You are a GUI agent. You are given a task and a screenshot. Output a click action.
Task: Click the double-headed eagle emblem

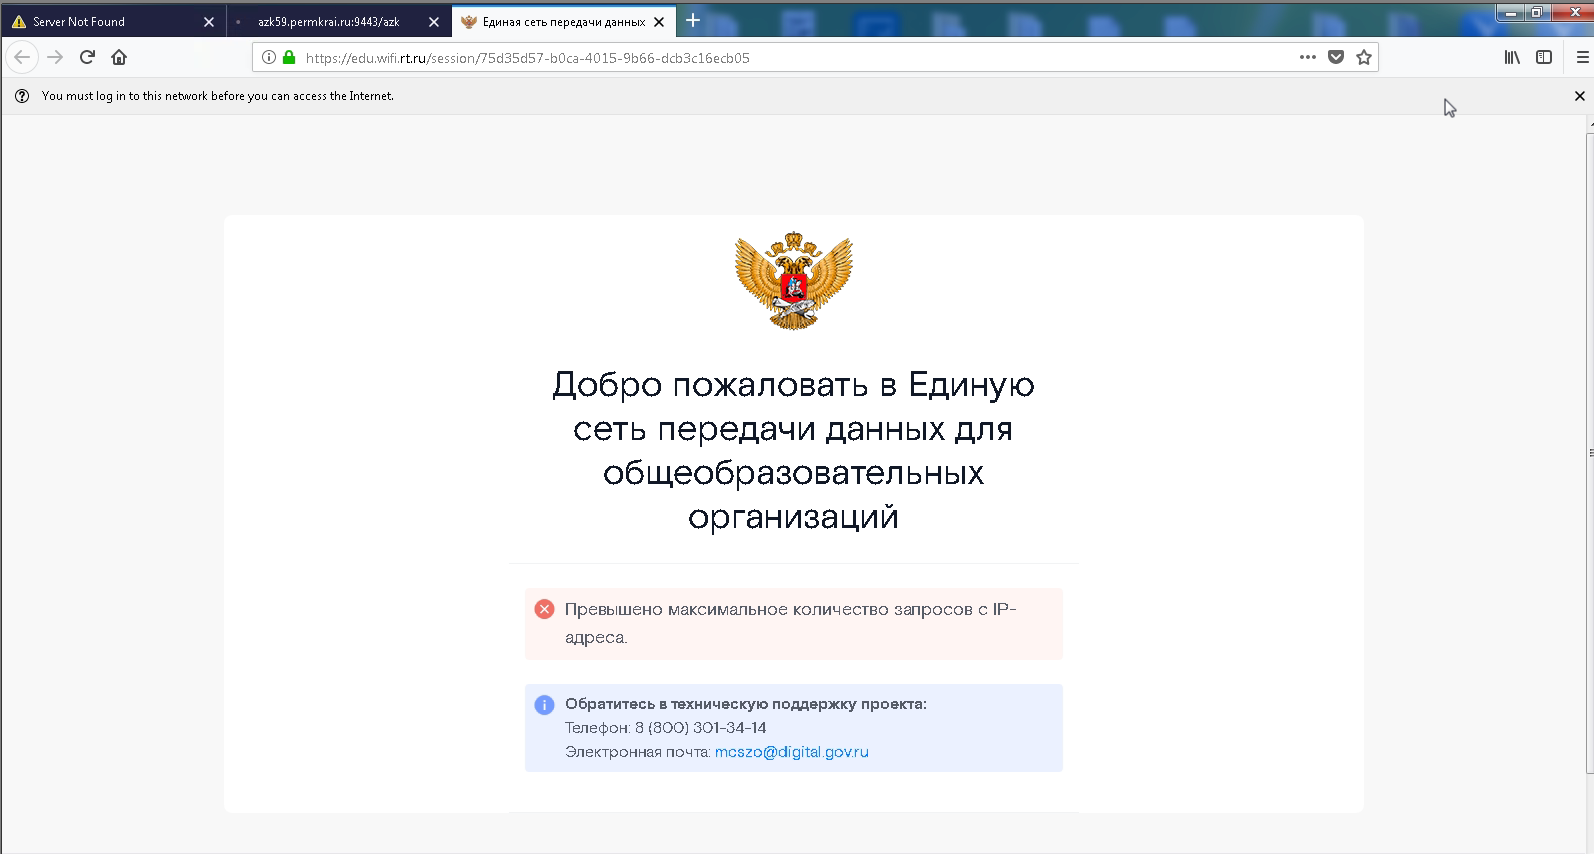tap(793, 281)
